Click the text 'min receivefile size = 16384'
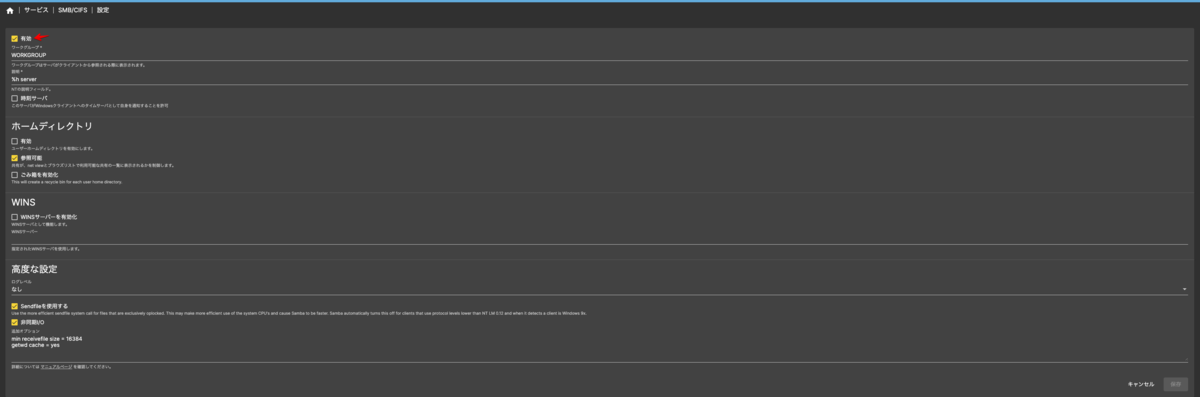The image size is (1200, 397). (46, 339)
